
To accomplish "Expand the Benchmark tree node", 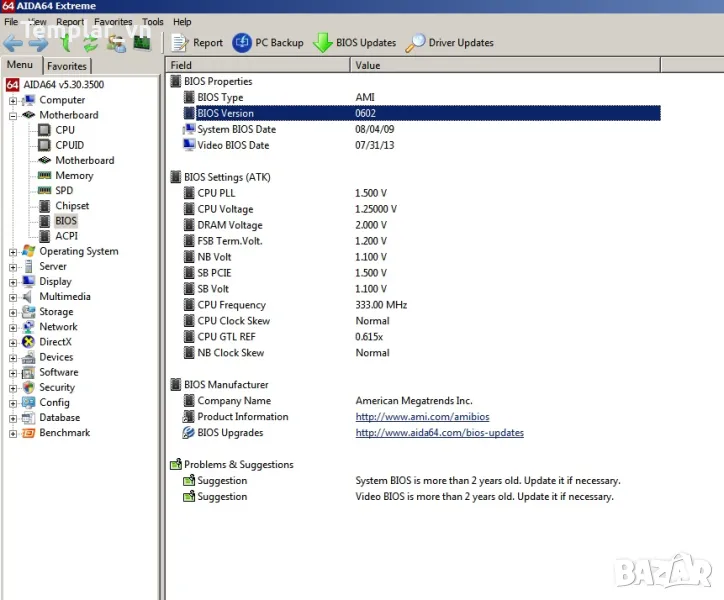I will click(13, 433).
